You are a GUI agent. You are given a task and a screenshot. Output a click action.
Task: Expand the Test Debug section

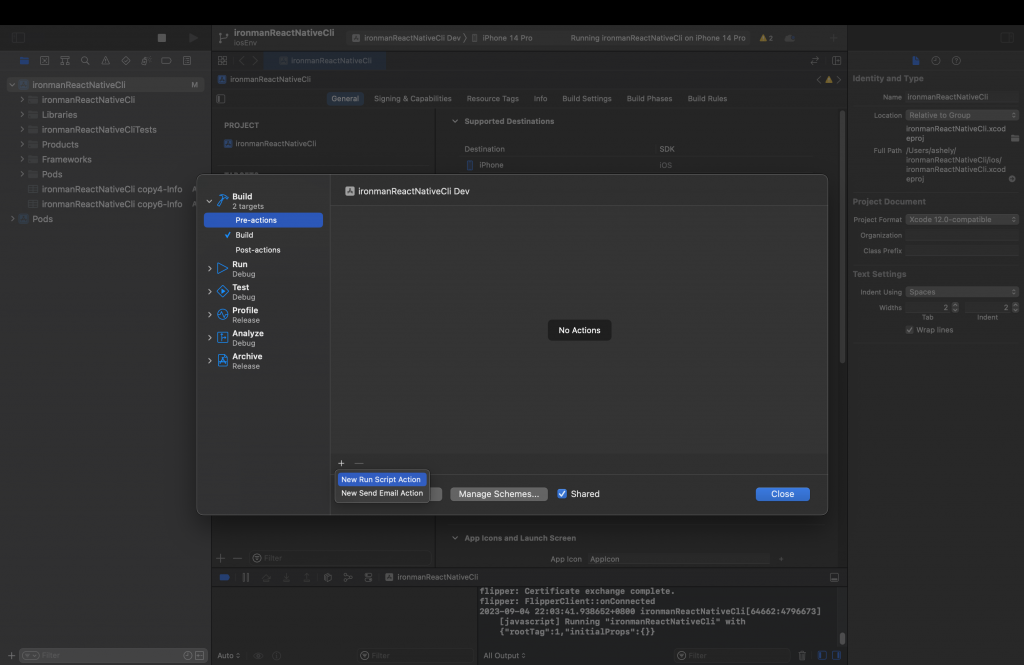click(210, 291)
